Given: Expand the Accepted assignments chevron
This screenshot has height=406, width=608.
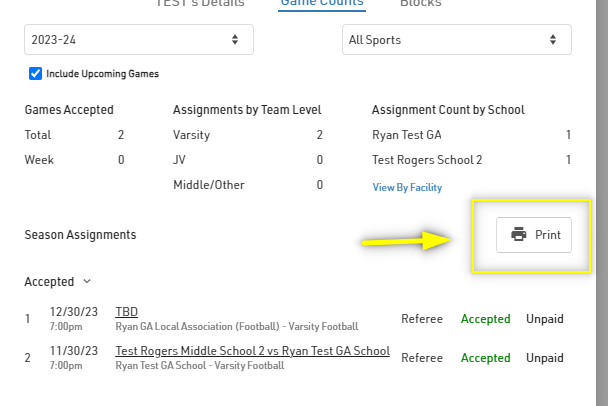Looking at the screenshot, I should coord(87,282).
